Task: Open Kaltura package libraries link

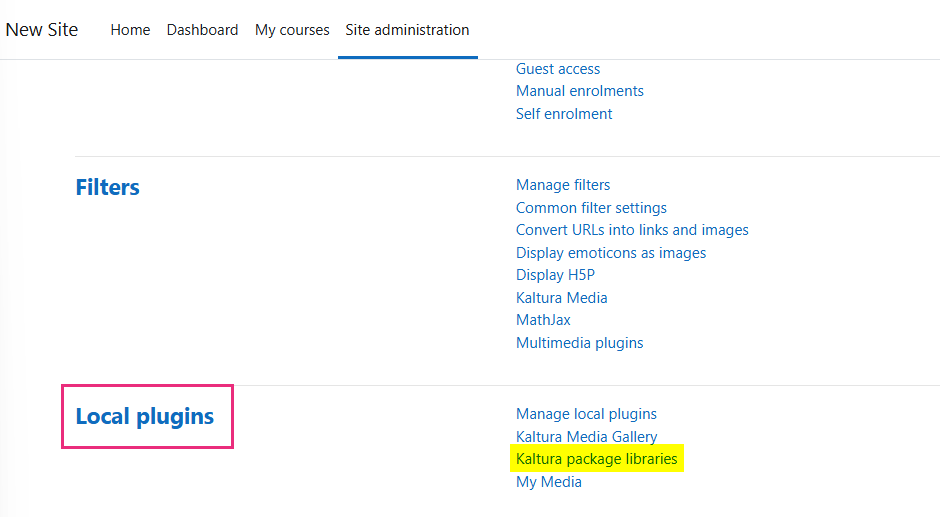Action: coord(597,459)
